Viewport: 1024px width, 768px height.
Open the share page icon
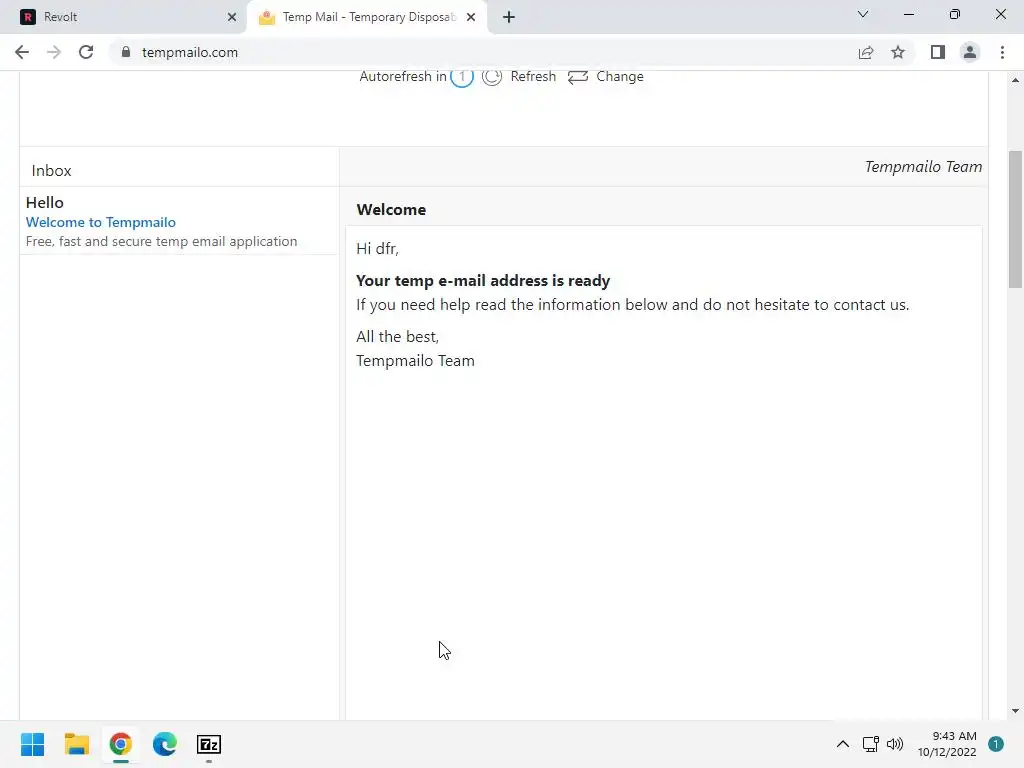click(x=866, y=52)
